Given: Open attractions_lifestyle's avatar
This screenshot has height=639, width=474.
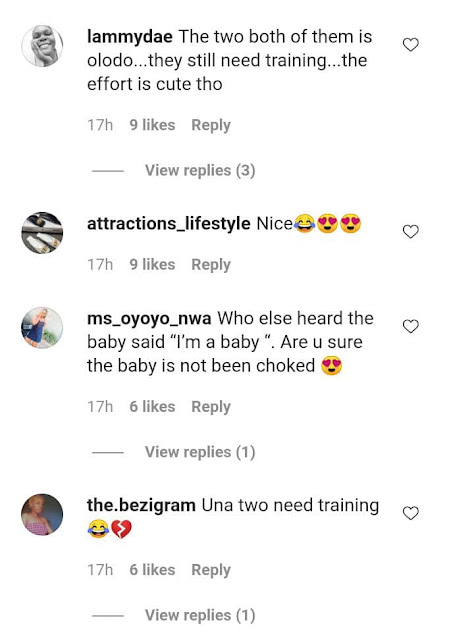Looking at the screenshot, I should click(42, 233).
